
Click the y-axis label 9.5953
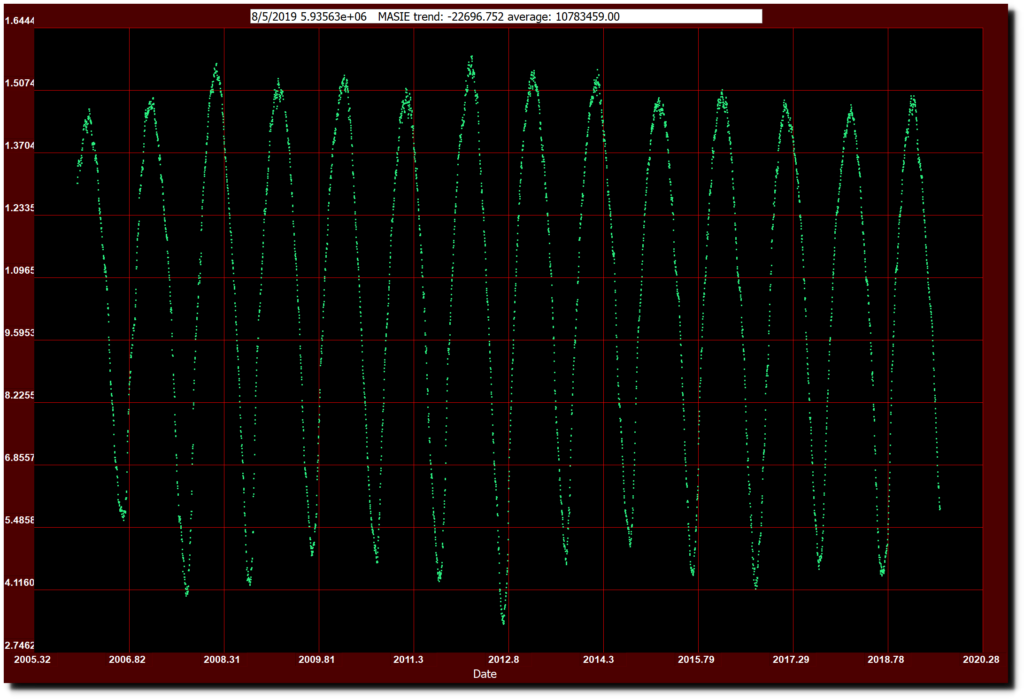coord(20,333)
